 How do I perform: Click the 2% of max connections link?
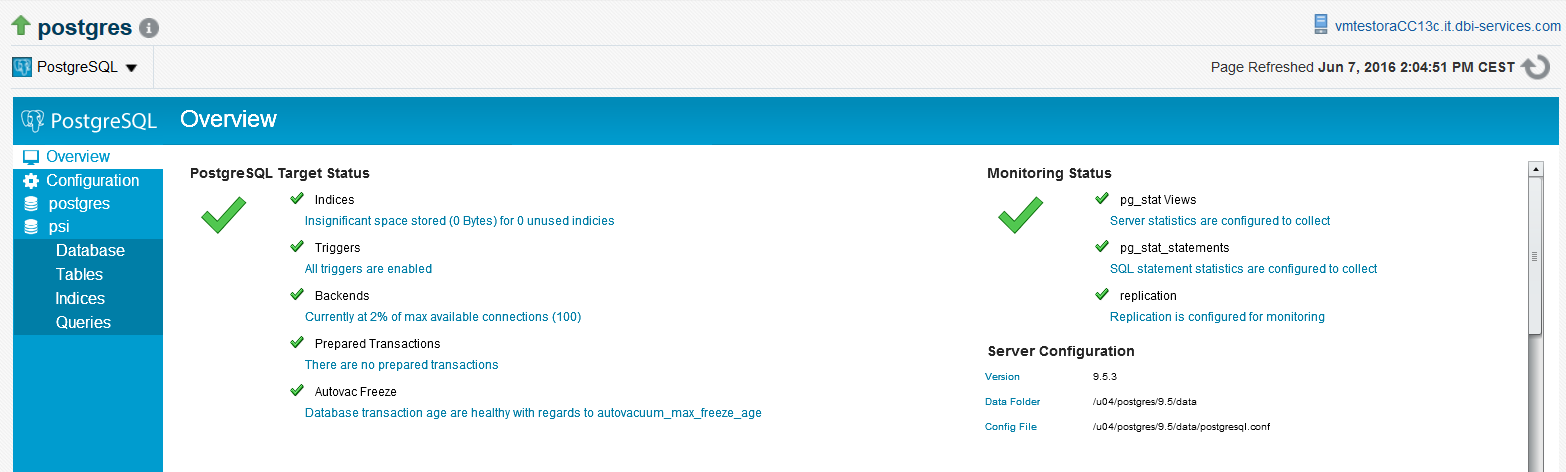(443, 317)
